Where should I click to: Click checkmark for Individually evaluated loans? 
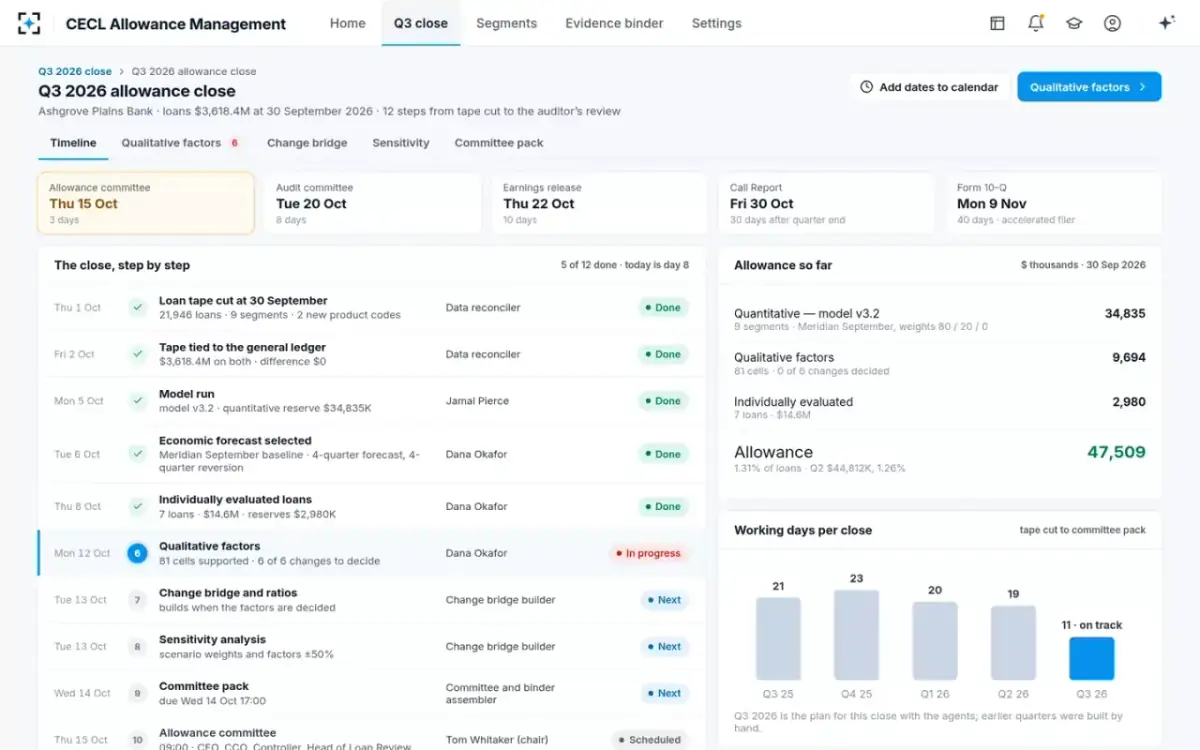pyautogui.click(x=138, y=506)
